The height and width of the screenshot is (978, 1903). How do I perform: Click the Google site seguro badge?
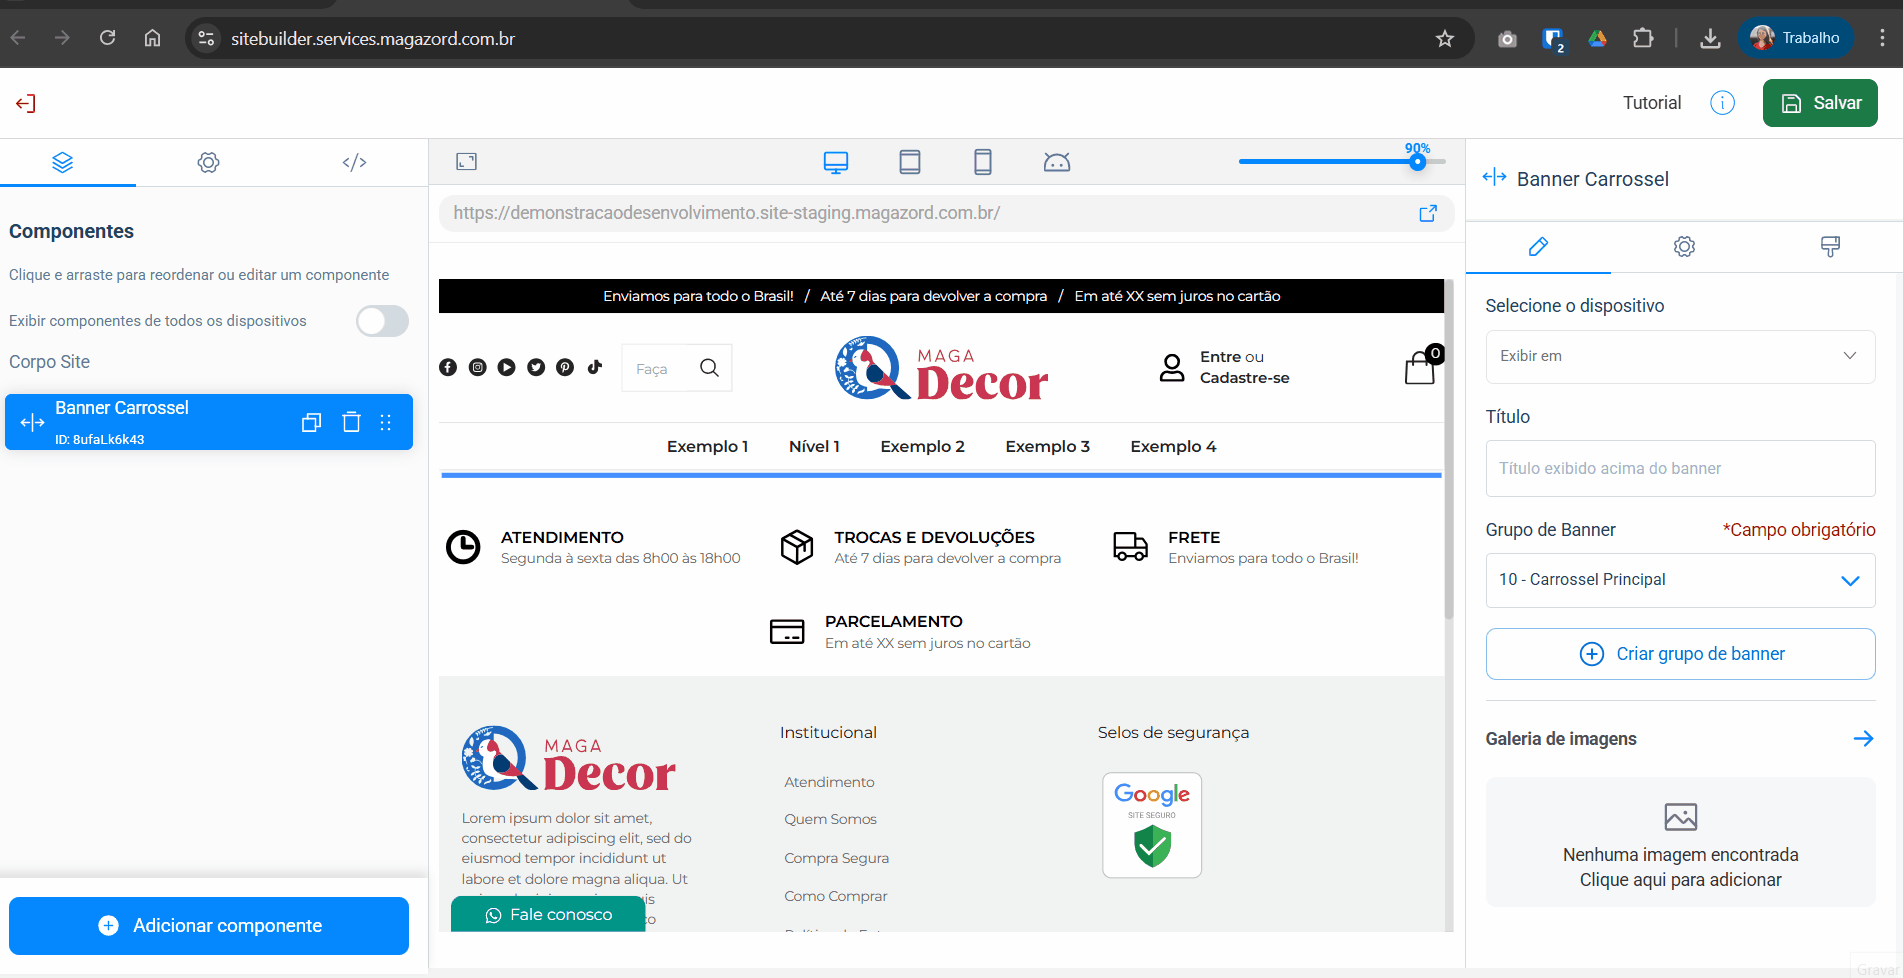(x=1152, y=825)
